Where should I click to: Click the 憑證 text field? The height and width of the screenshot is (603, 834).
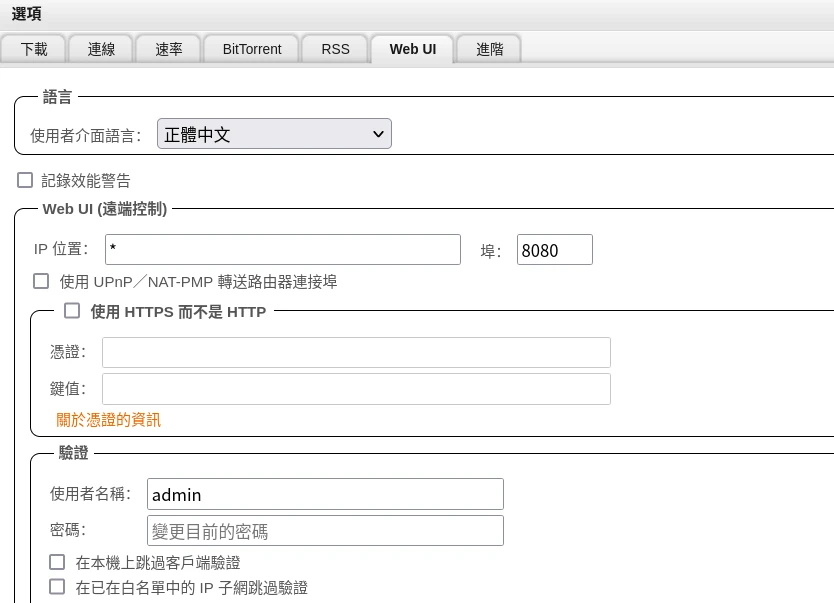point(356,352)
